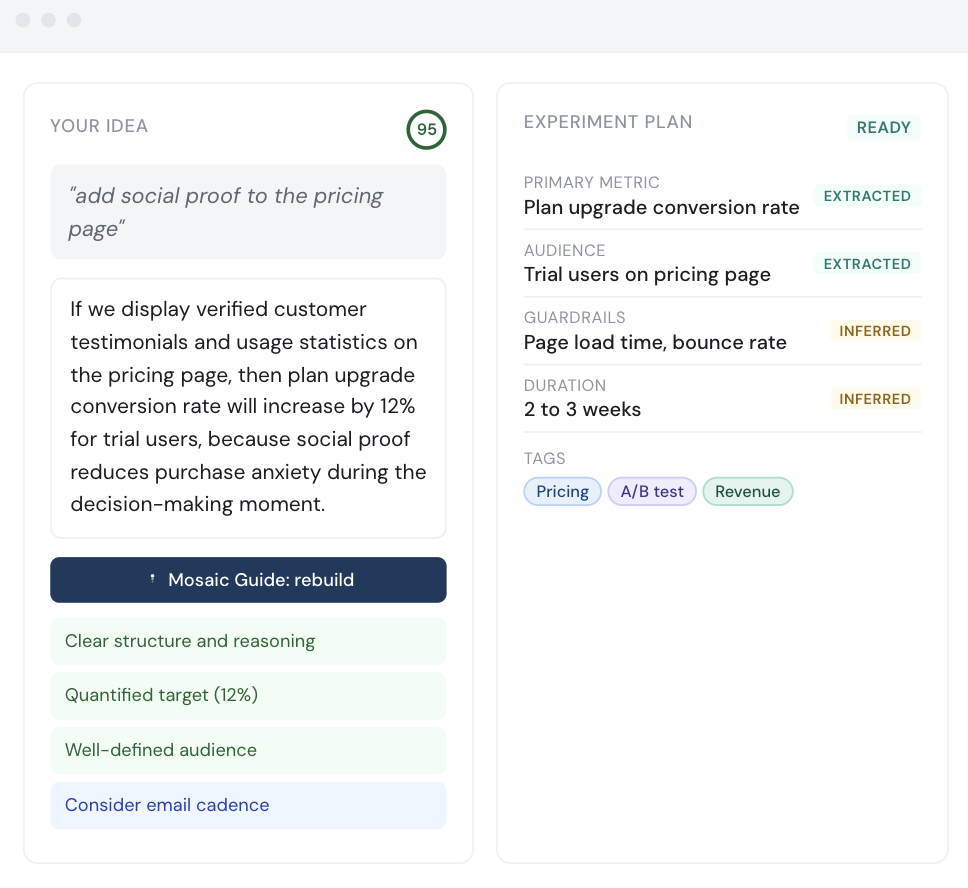Select the A/B test tag
Screen dimensions: 968x888
652,491
